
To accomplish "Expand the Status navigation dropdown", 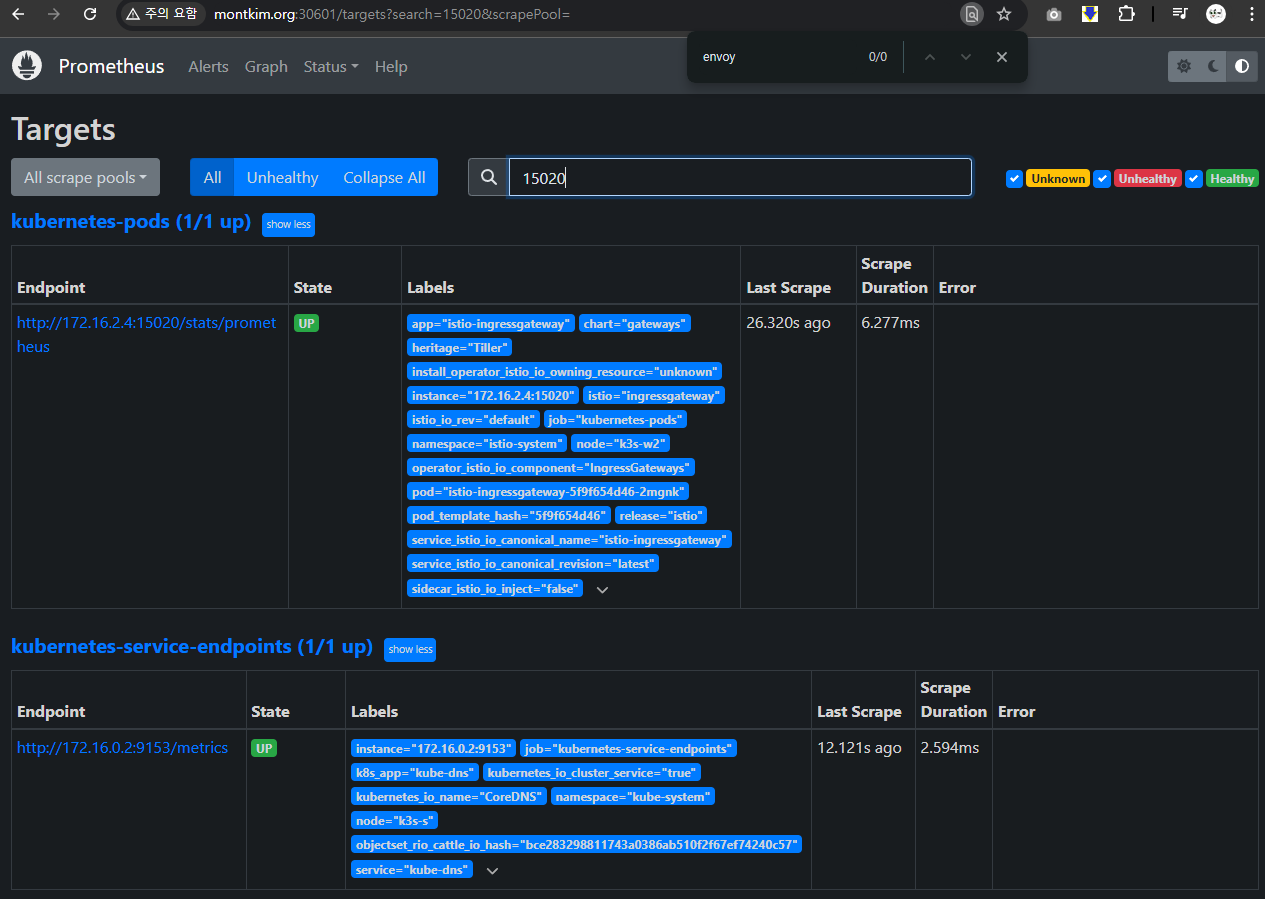I will pos(330,67).
